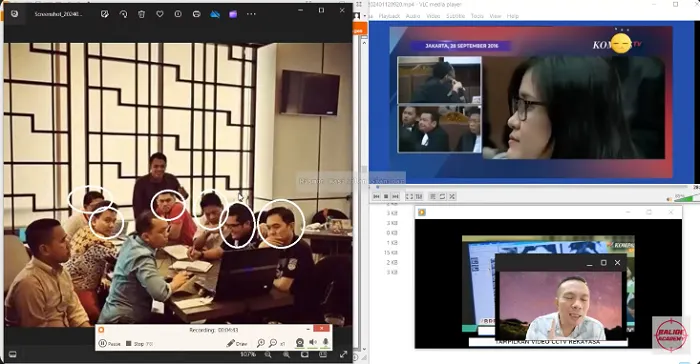Activate the Draw pencil tool in recorder
The image size is (700, 364).
[237, 343]
